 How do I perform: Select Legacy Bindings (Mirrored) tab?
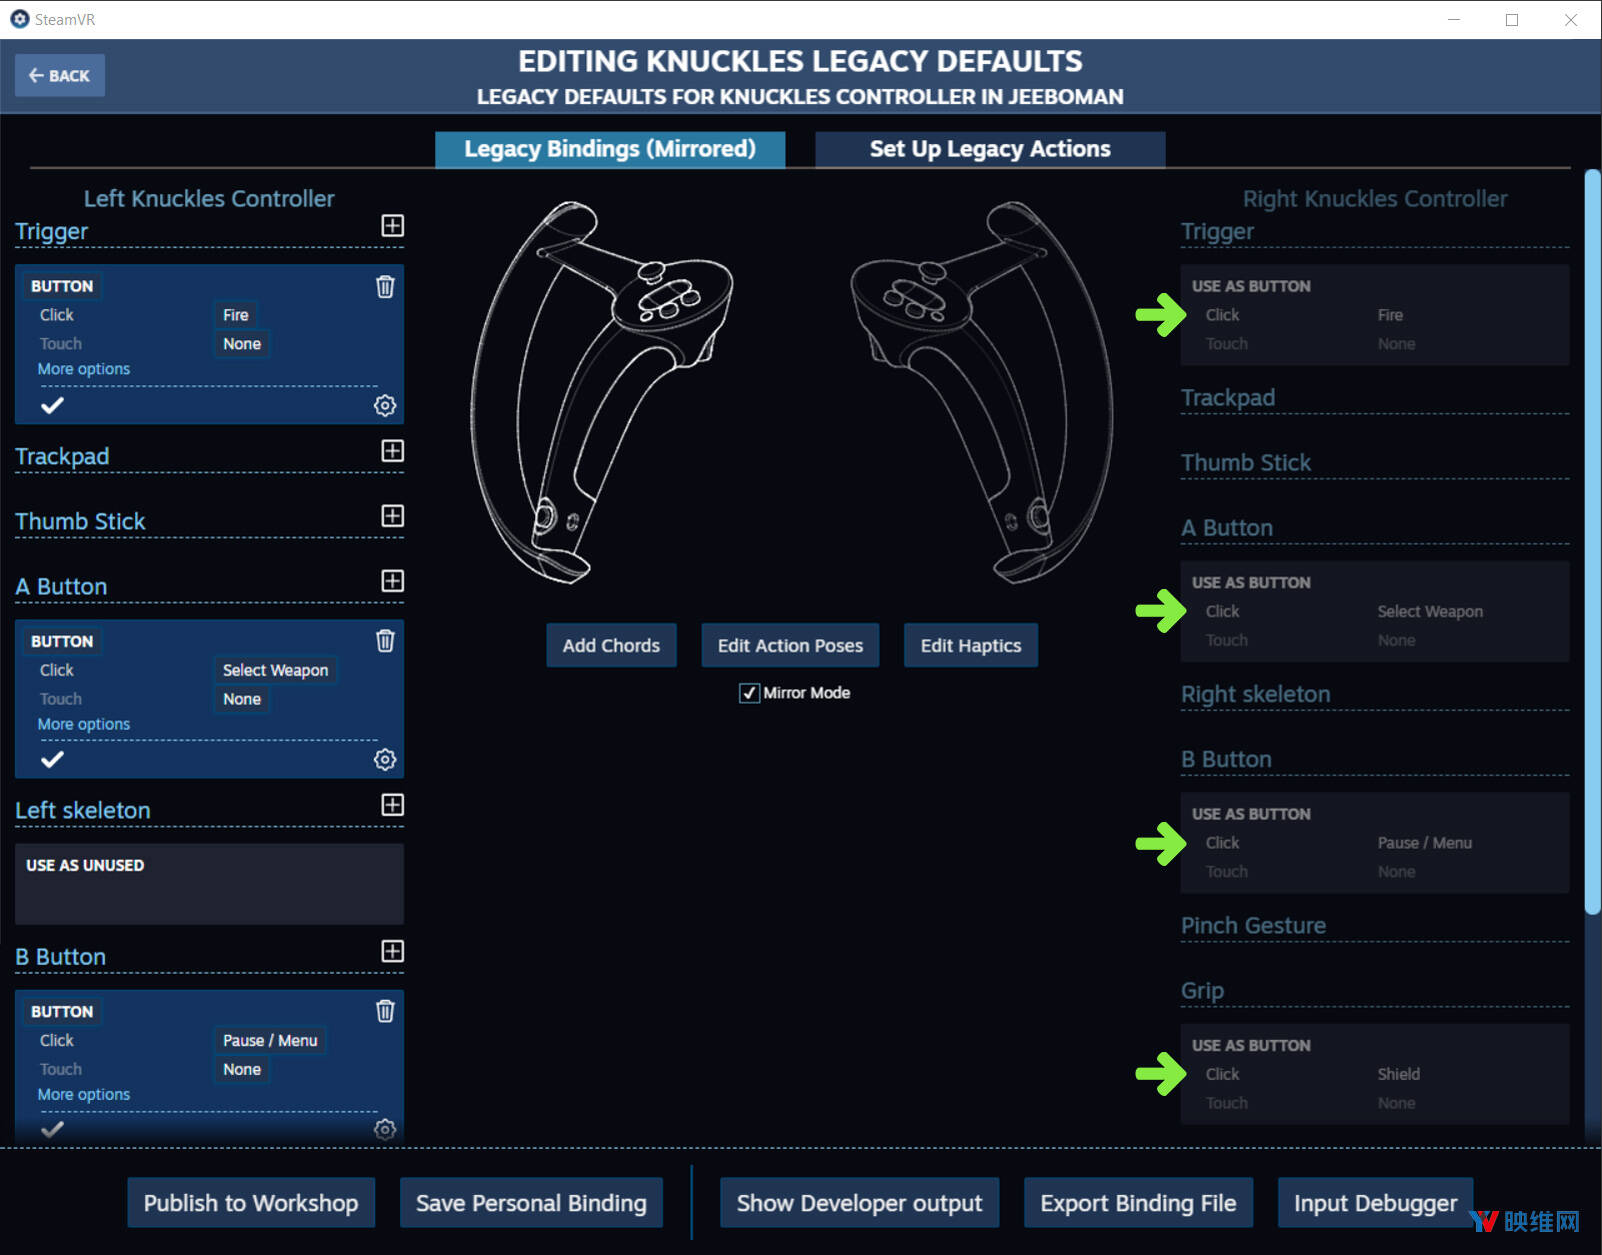(610, 149)
